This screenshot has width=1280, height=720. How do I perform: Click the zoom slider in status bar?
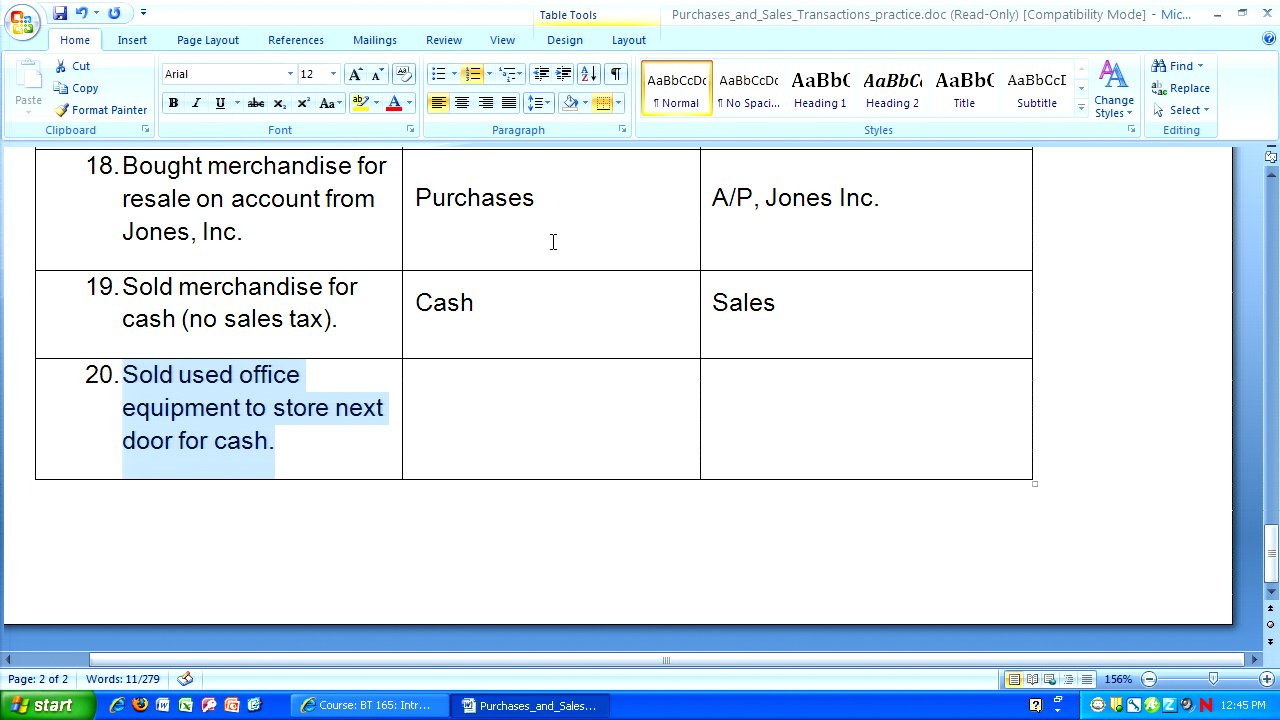tap(1212, 680)
